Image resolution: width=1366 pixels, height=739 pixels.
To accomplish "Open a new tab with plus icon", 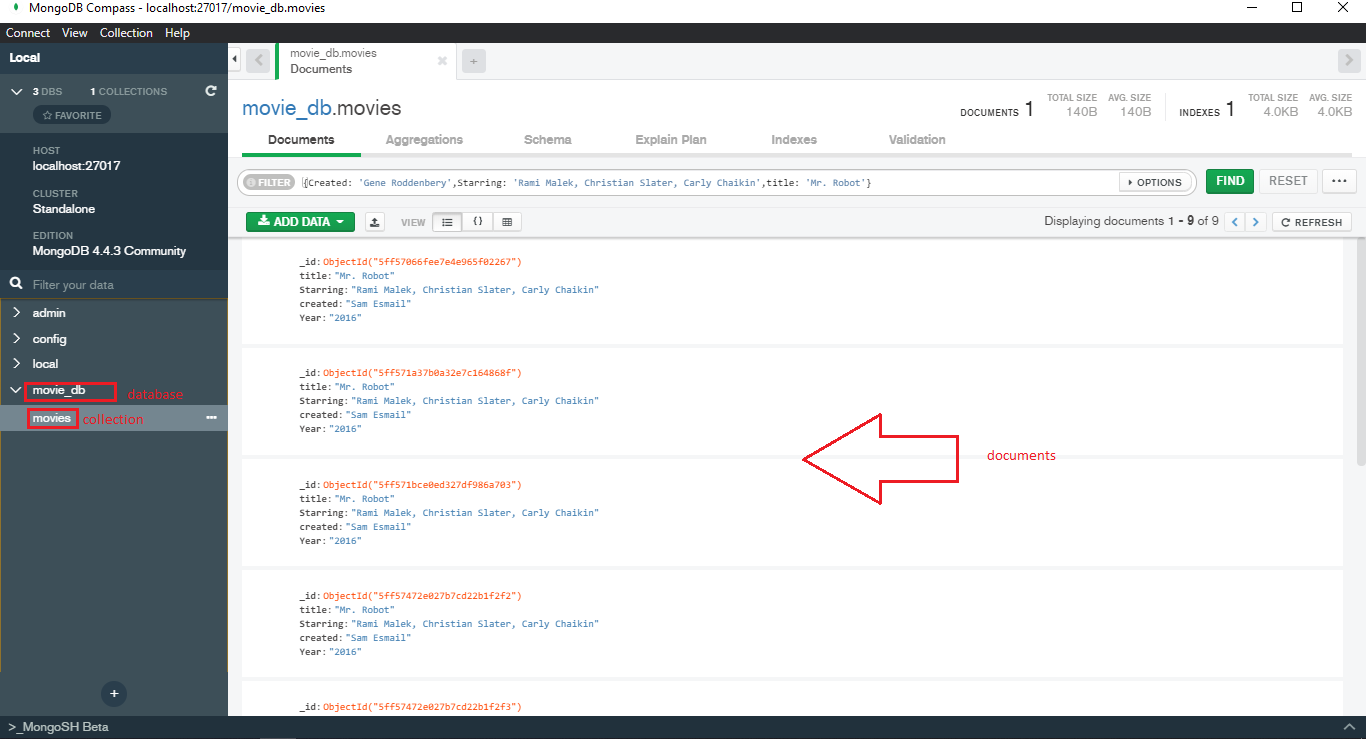I will [x=473, y=61].
